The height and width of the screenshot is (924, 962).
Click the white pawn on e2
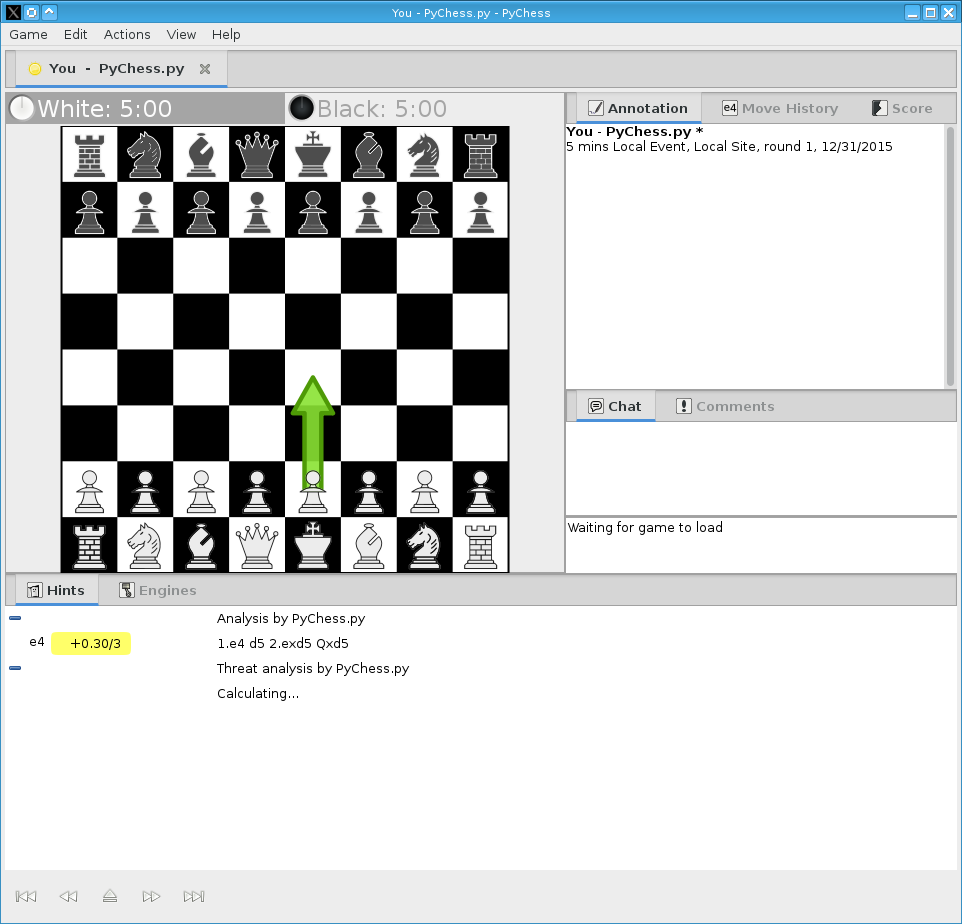[x=313, y=491]
